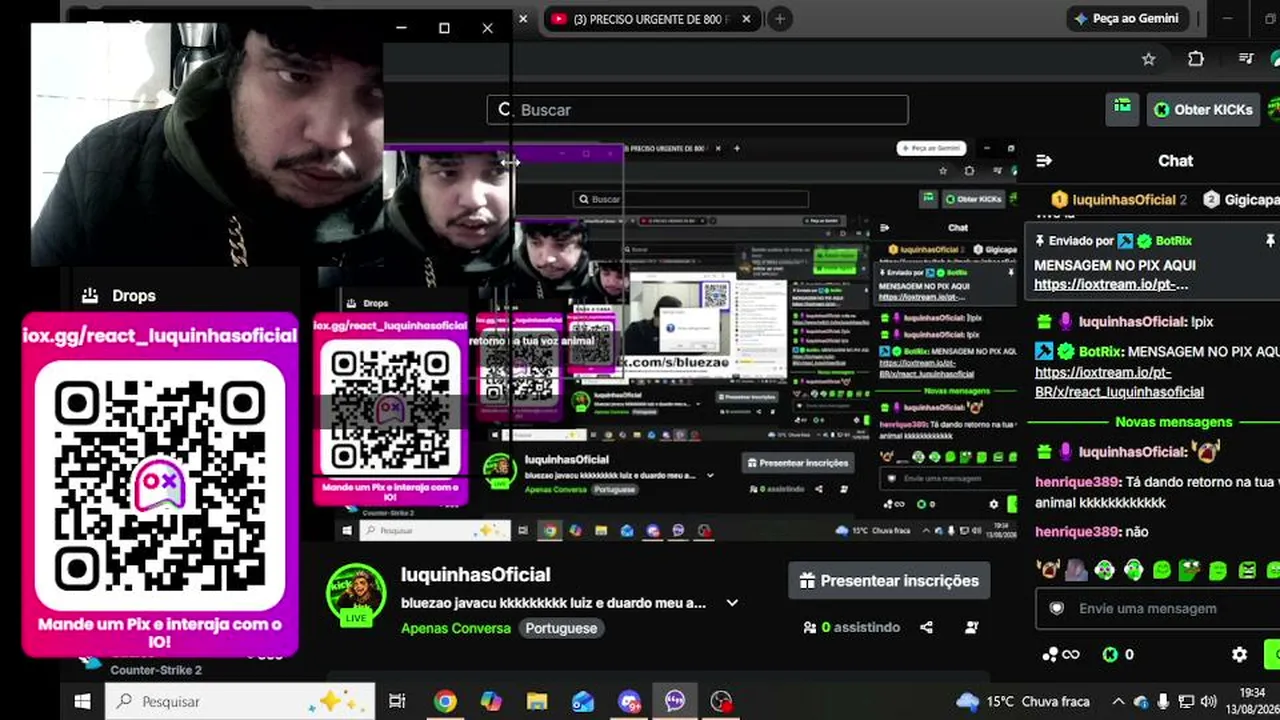Bookmark this page with the star icon
Viewport: 1280px width, 720px height.
1149,59
